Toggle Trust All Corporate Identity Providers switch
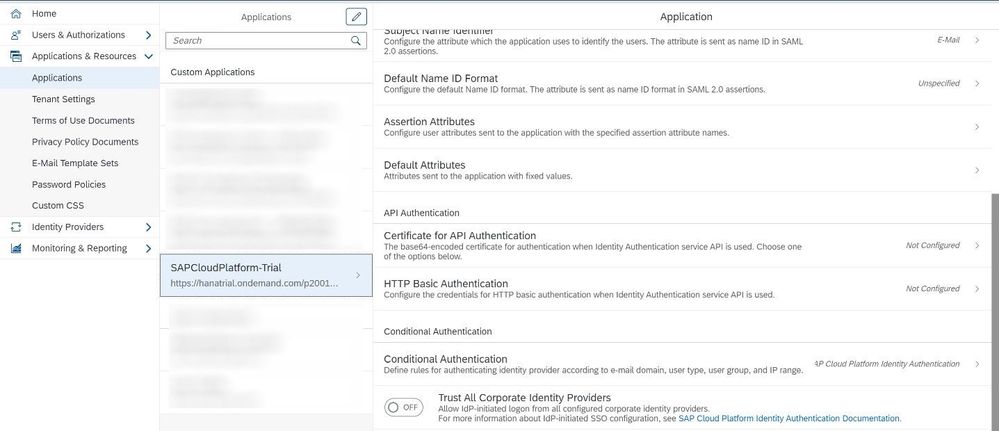The image size is (999, 431). (404, 407)
